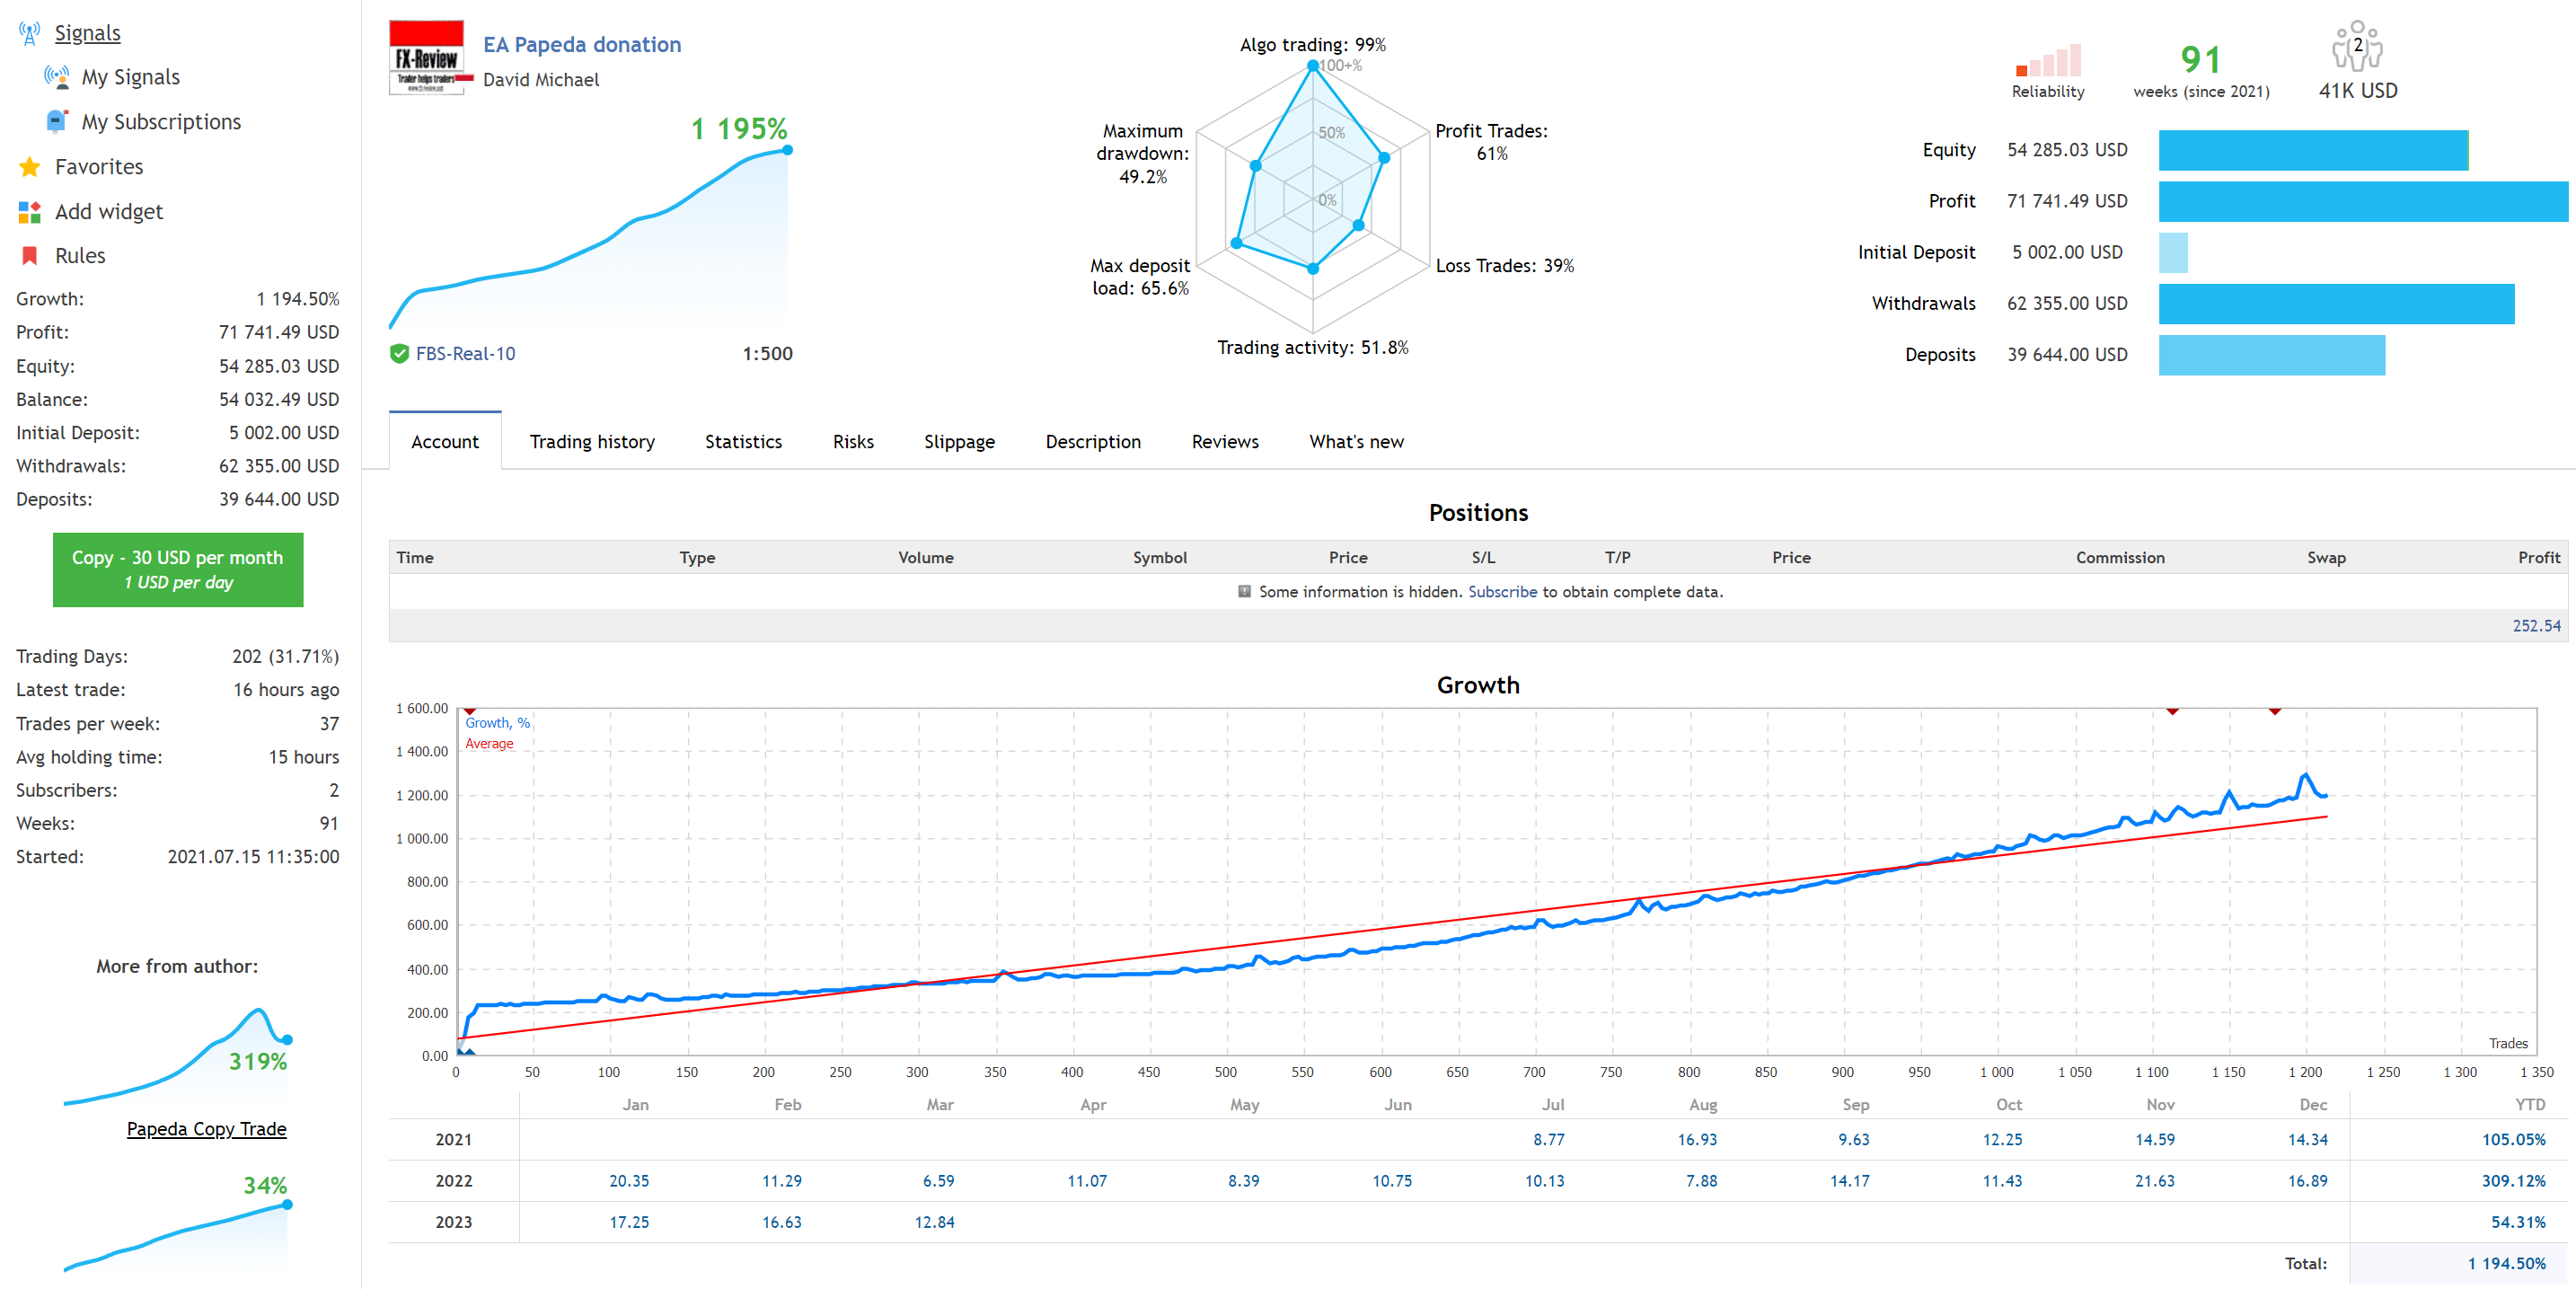The image size is (2576, 1289).
Task: Click first red marker on growth chart top-left
Action: [x=470, y=711]
